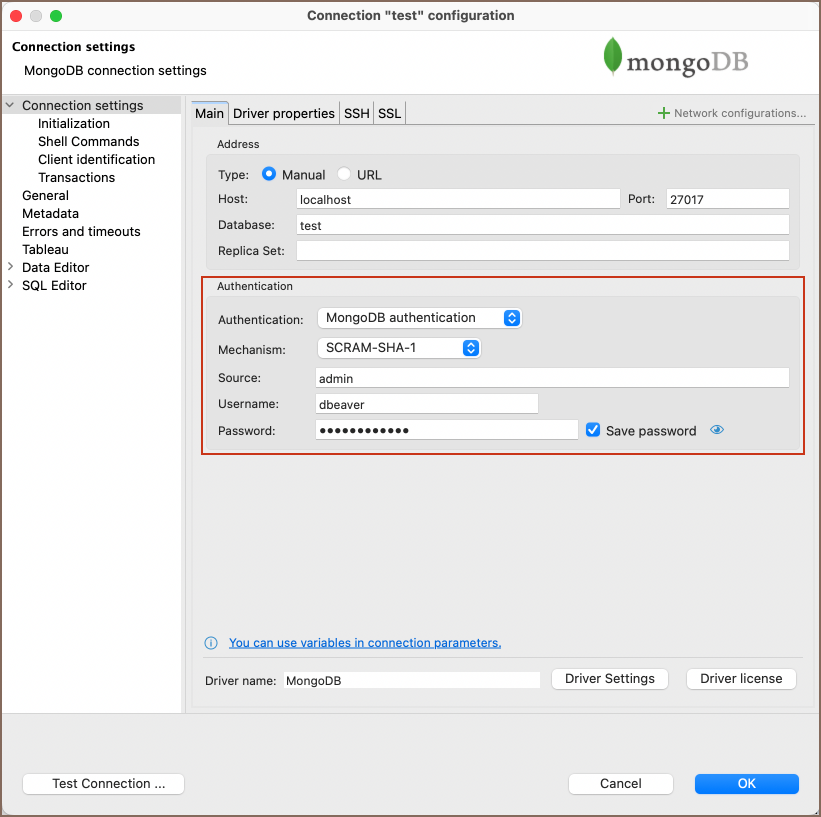
Task: Open the SSH tab
Action: [x=357, y=113]
